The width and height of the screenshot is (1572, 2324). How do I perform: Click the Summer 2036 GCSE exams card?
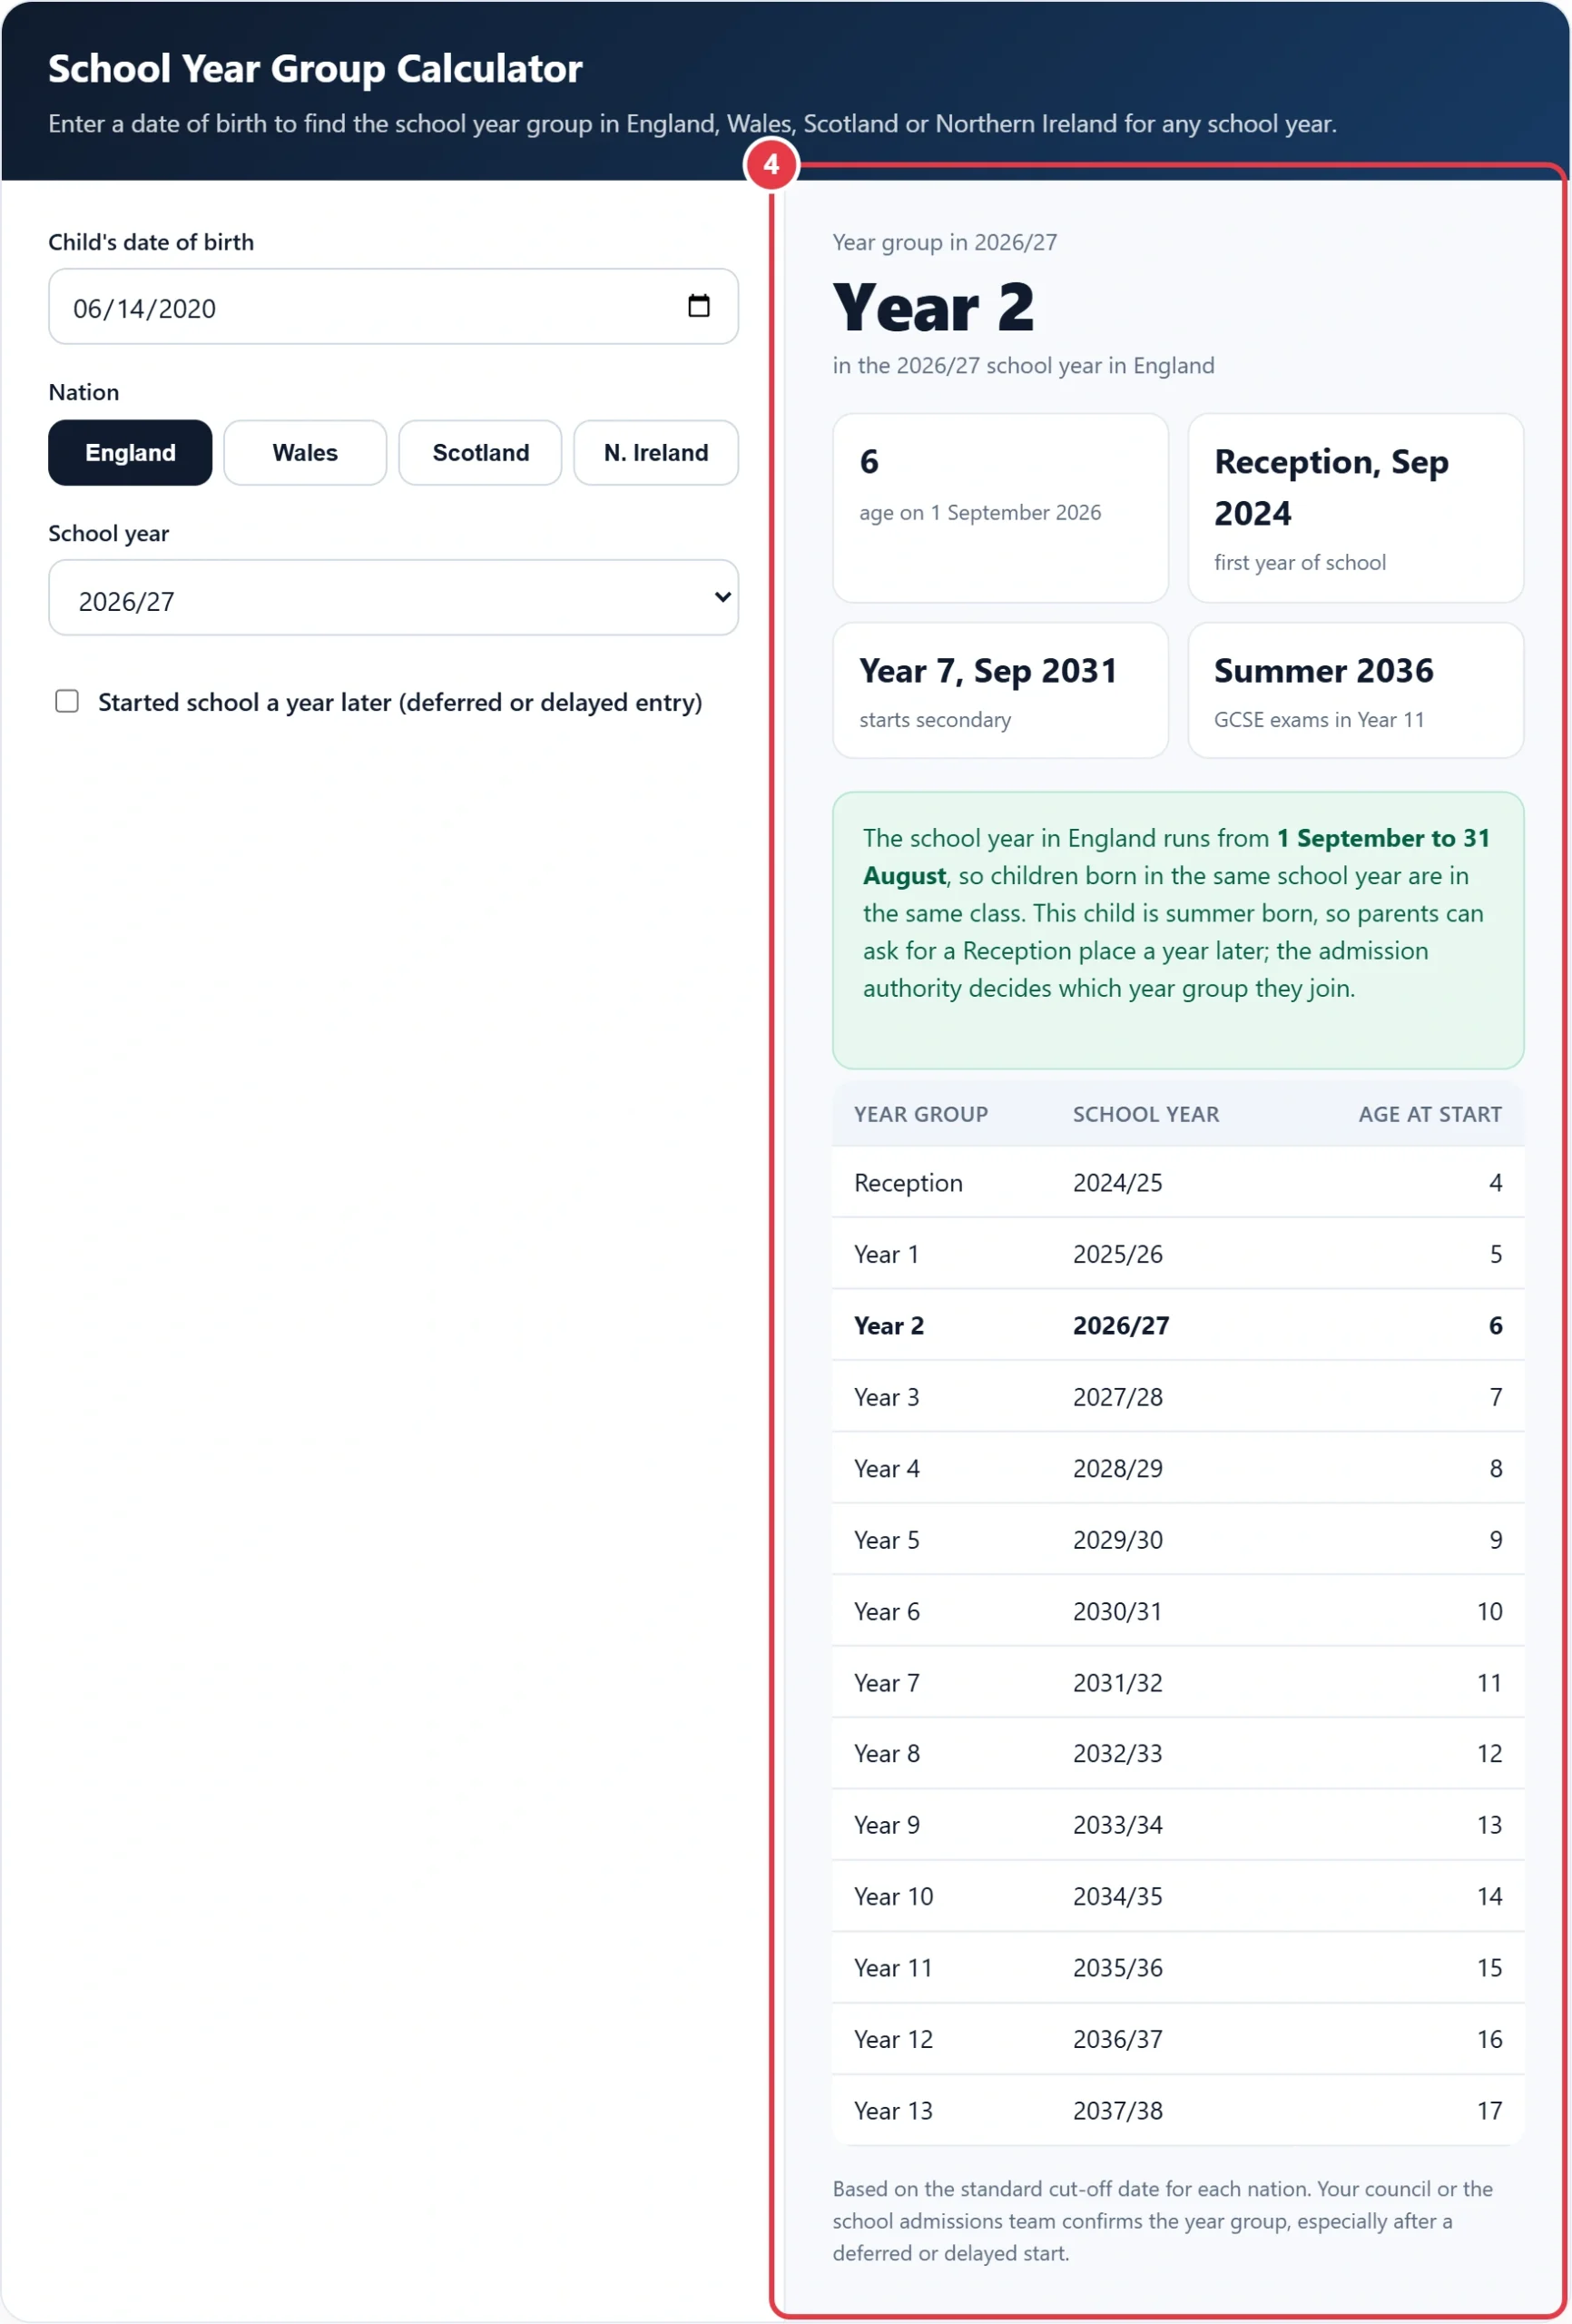pyautogui.click(x=1355, y=691)
